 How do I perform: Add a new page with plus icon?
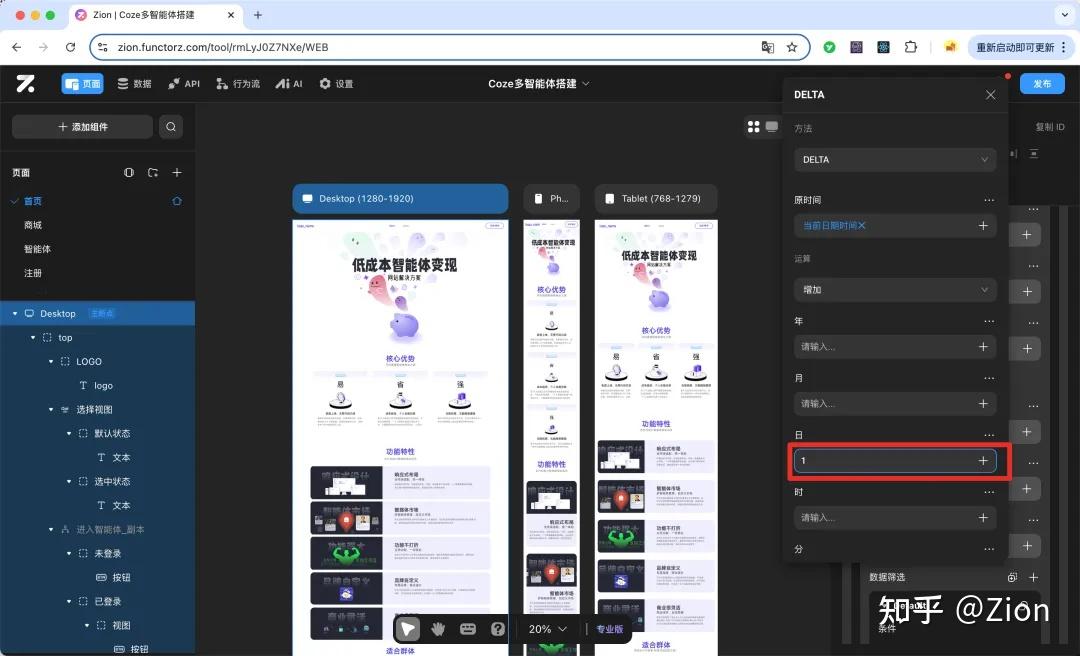(x=177, y=172)
